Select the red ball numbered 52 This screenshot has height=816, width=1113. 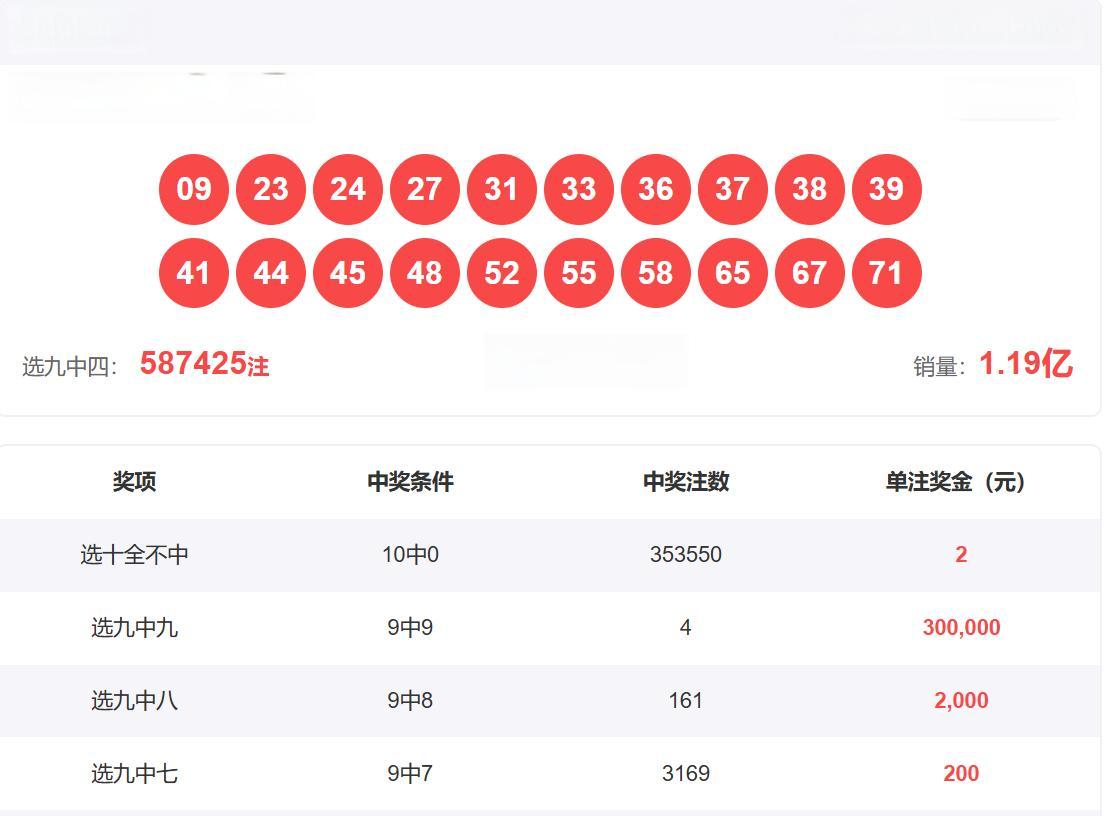click(501, 273)
